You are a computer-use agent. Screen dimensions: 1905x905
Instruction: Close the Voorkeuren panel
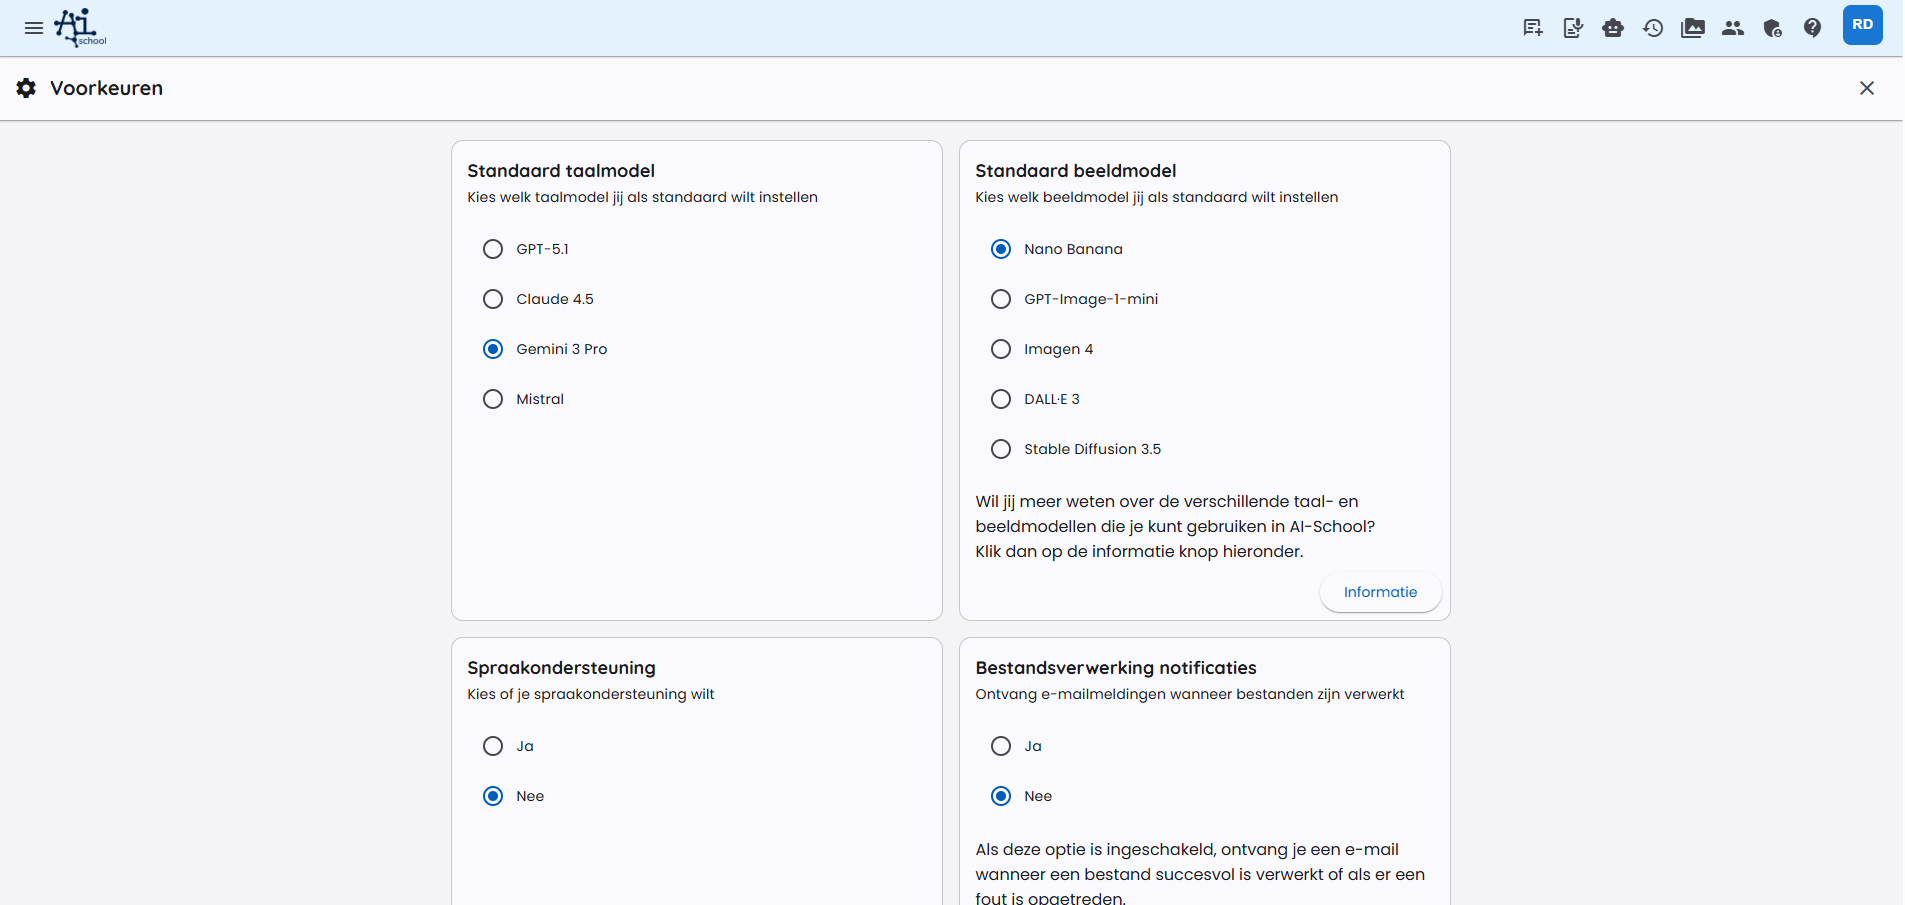(x=1868, y=88)
